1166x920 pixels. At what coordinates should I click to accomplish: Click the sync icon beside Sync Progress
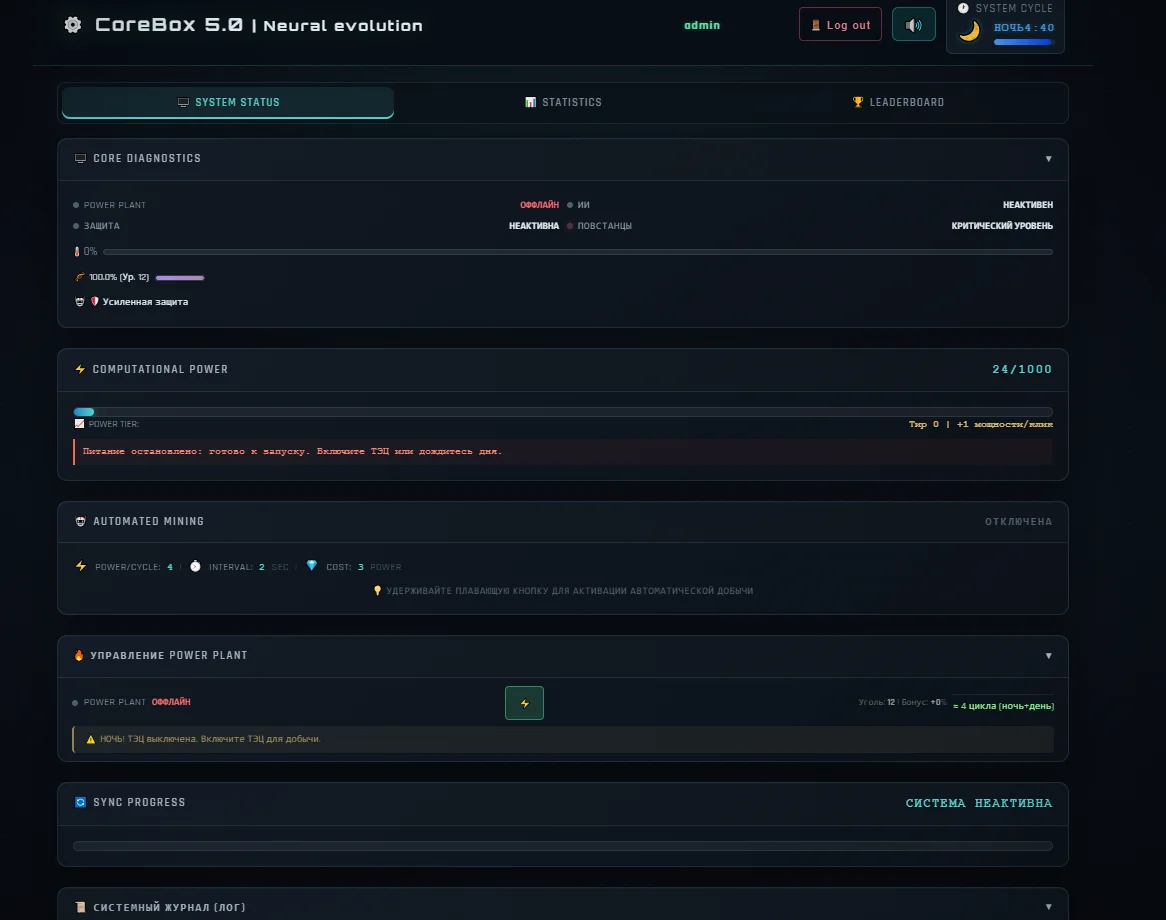[80, 802]
